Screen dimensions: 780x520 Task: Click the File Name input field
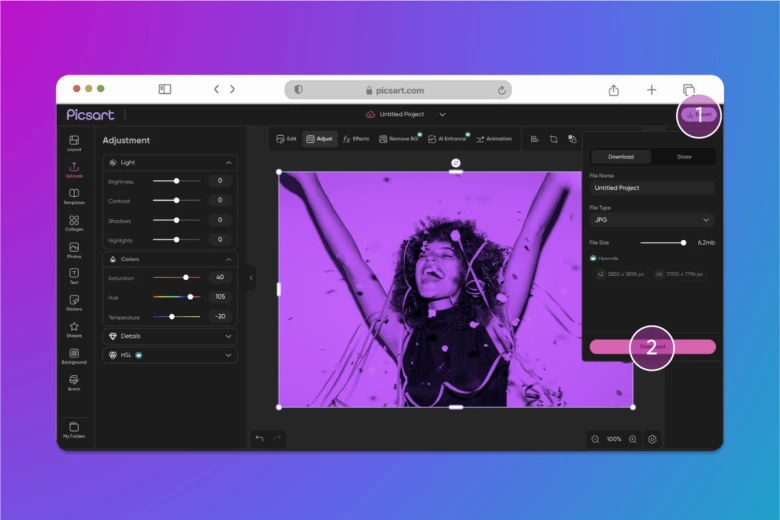[651, 187]
